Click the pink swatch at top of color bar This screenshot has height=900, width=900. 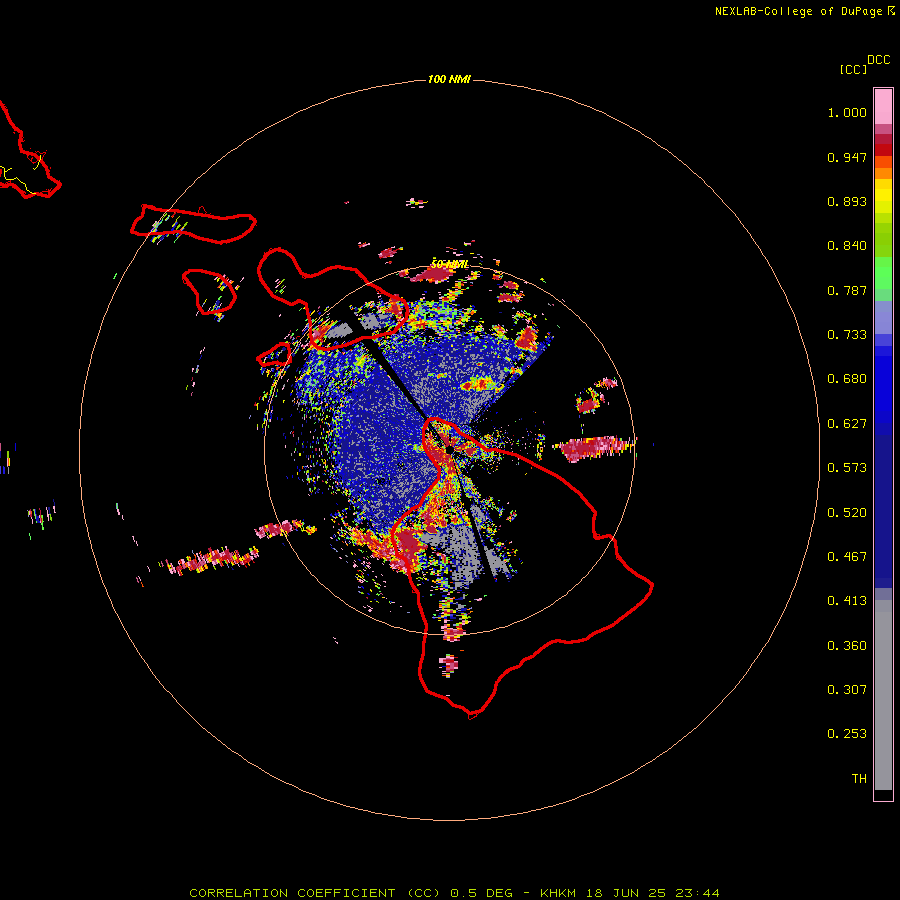[x=883, y=107]
